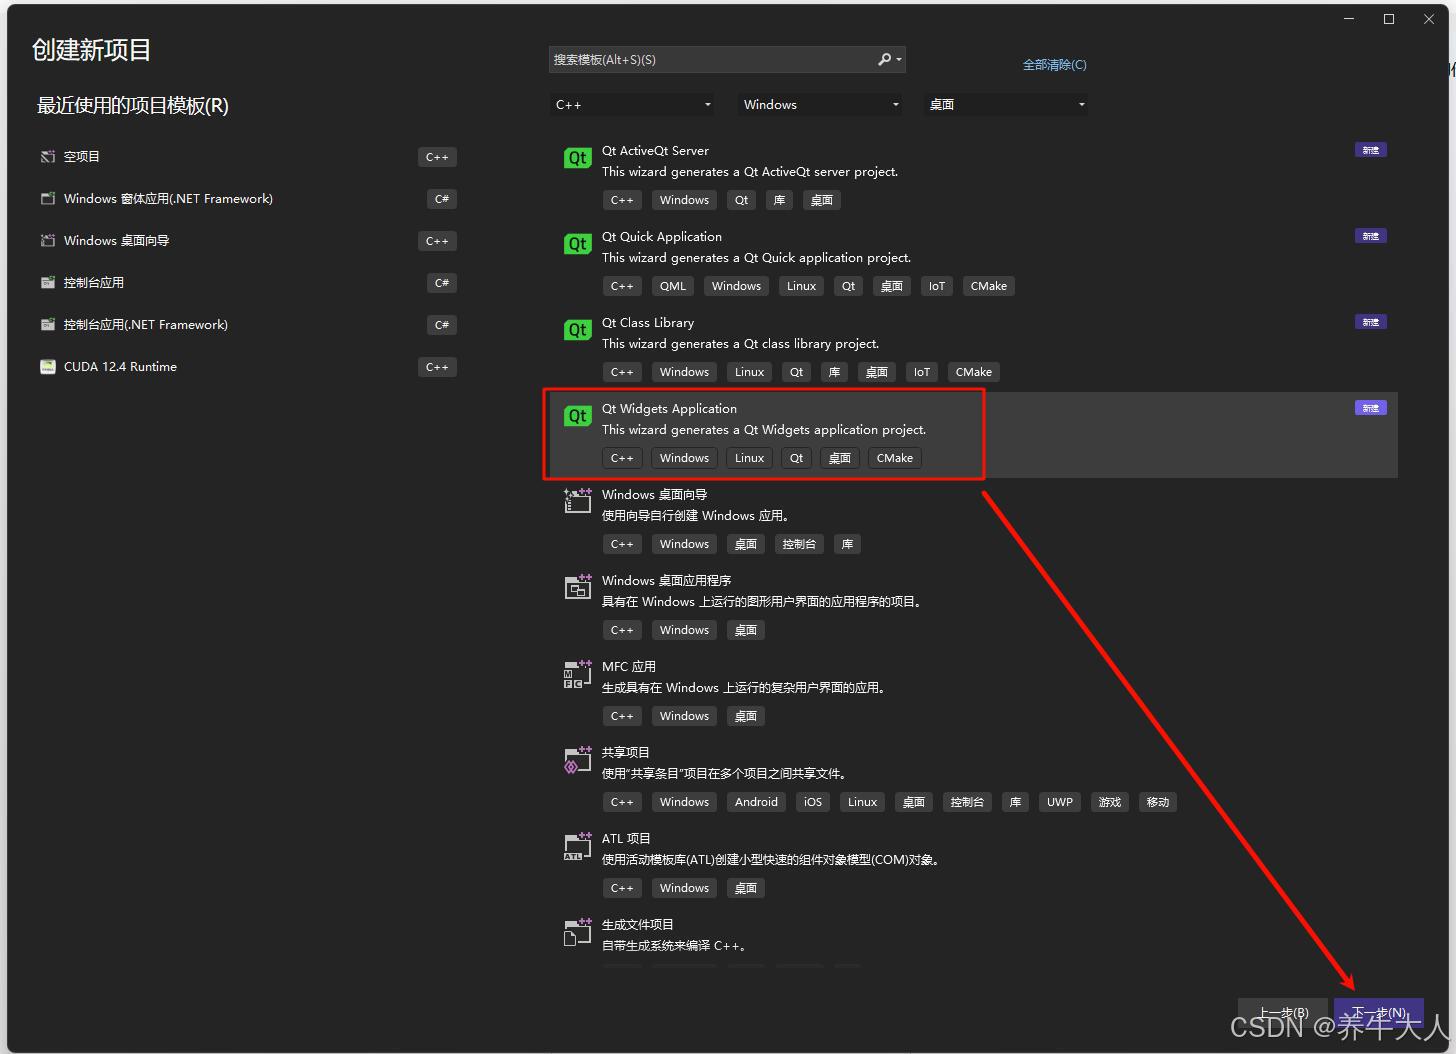The height and width of the screenshot is (1054, 1456).
Task: Click the Windows 桌面应用程序 template icon
Action: point(578,587)
